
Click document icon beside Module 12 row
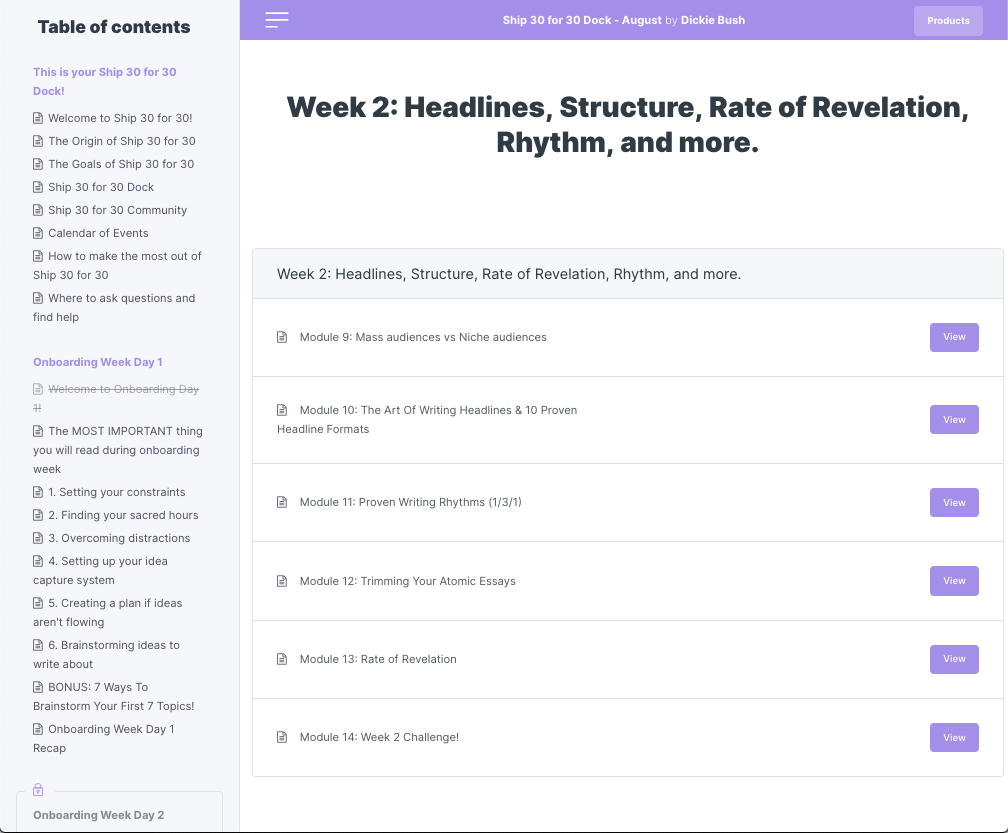[282, 581]
